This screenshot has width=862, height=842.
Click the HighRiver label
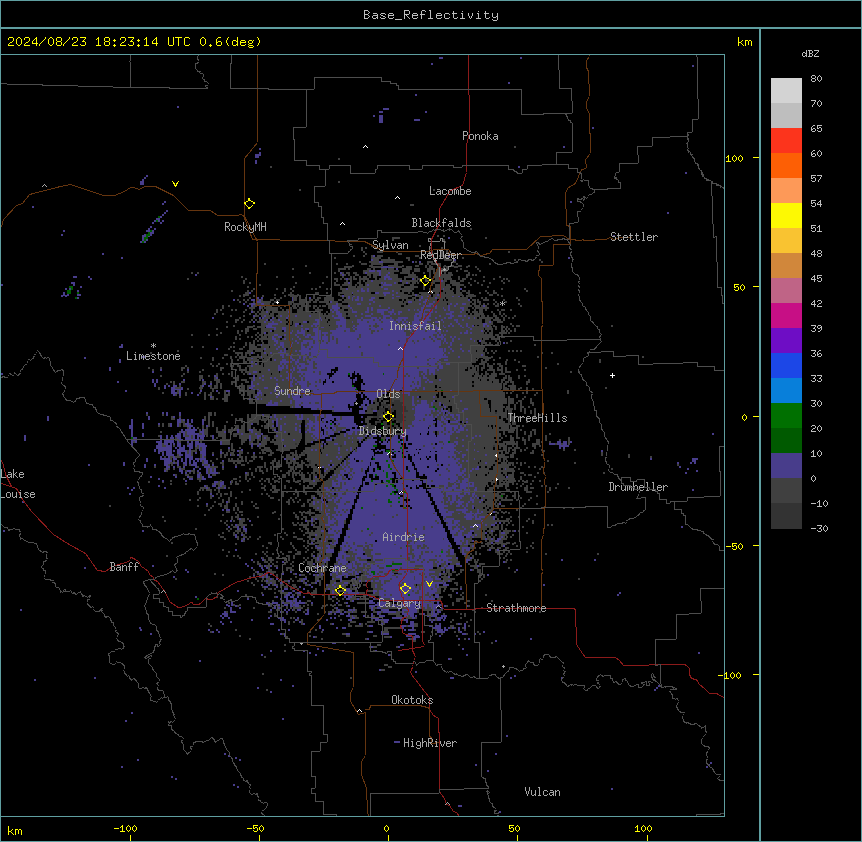point(430,743)
